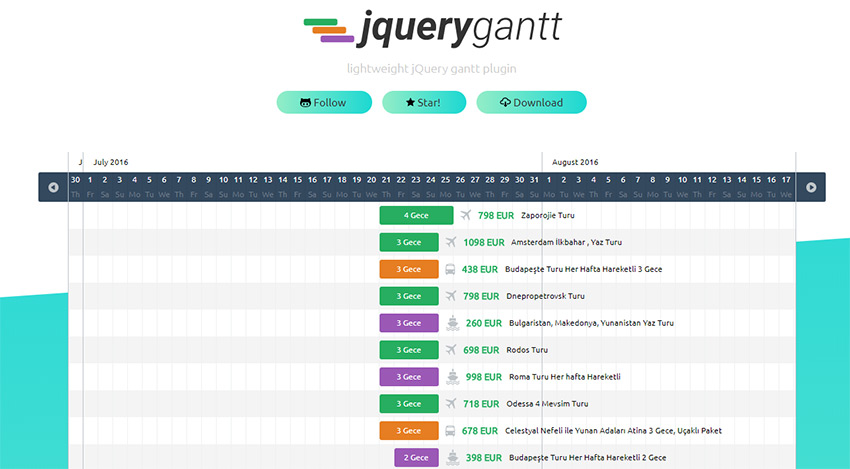Image resolution: width=850 pixels, height=469 pixels.
Task: Go to next dates with right arrow
Action: coord(811,187)
